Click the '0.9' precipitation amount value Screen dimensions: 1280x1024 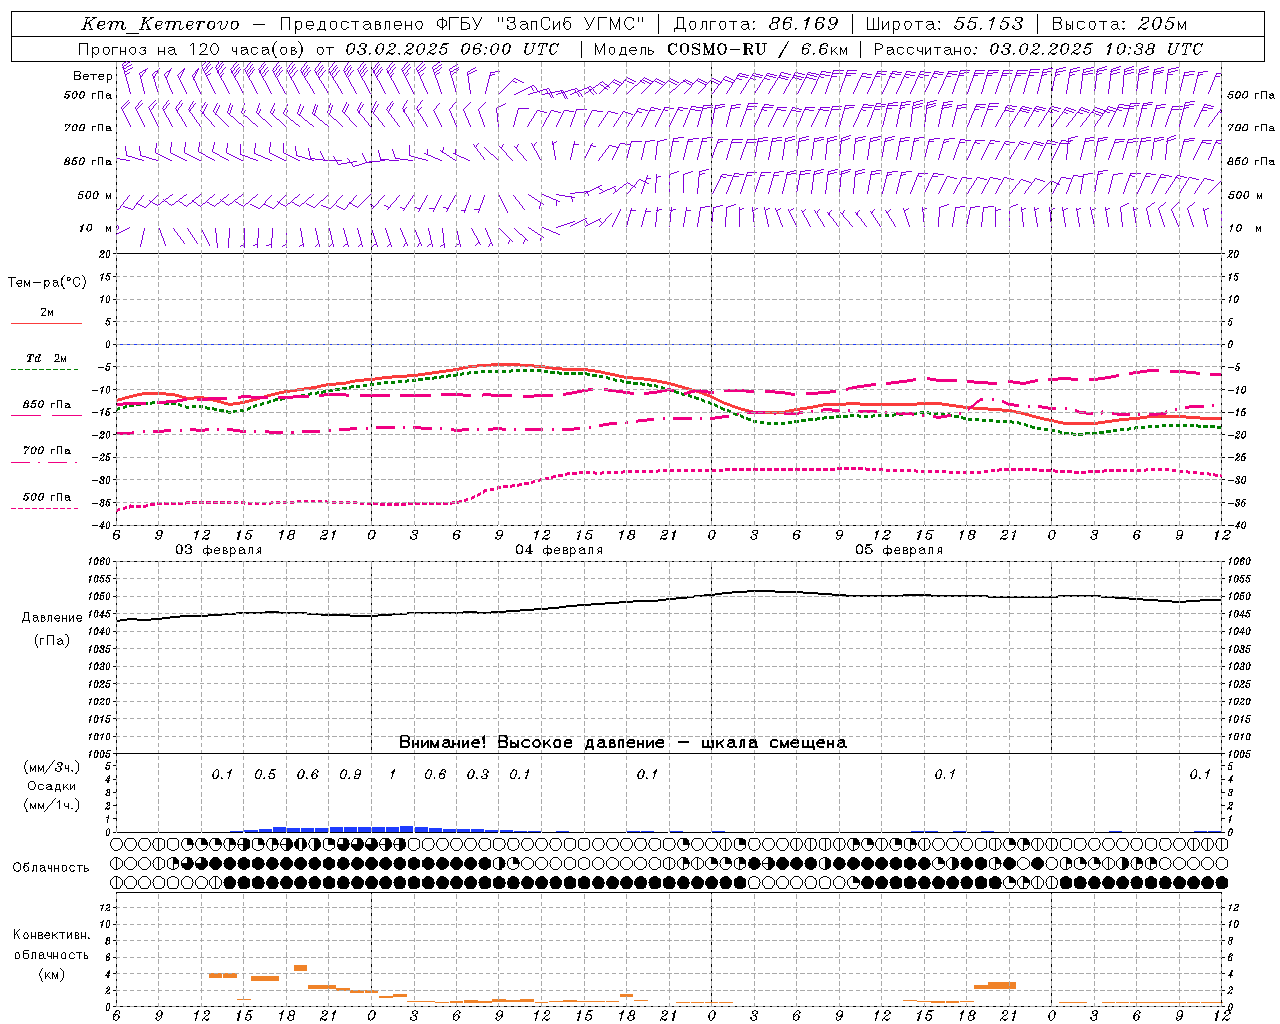(x=350, y=775)
